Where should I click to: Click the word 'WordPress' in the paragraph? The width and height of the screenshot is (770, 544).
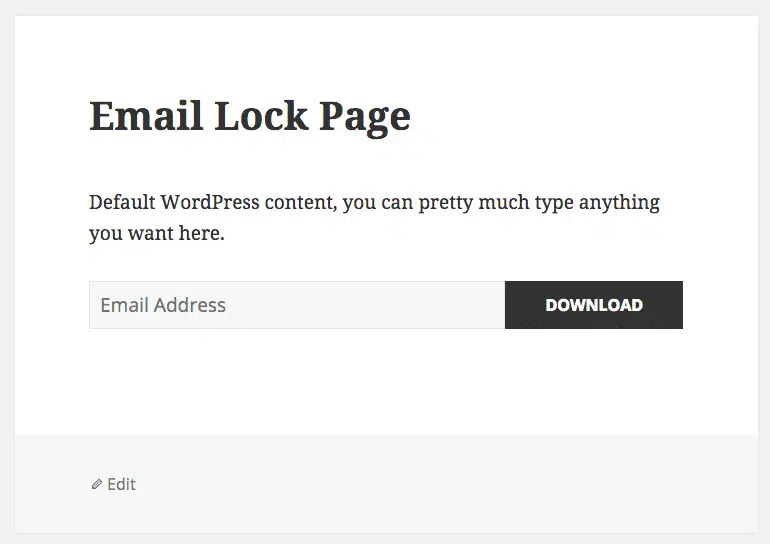tap(210, 202)
